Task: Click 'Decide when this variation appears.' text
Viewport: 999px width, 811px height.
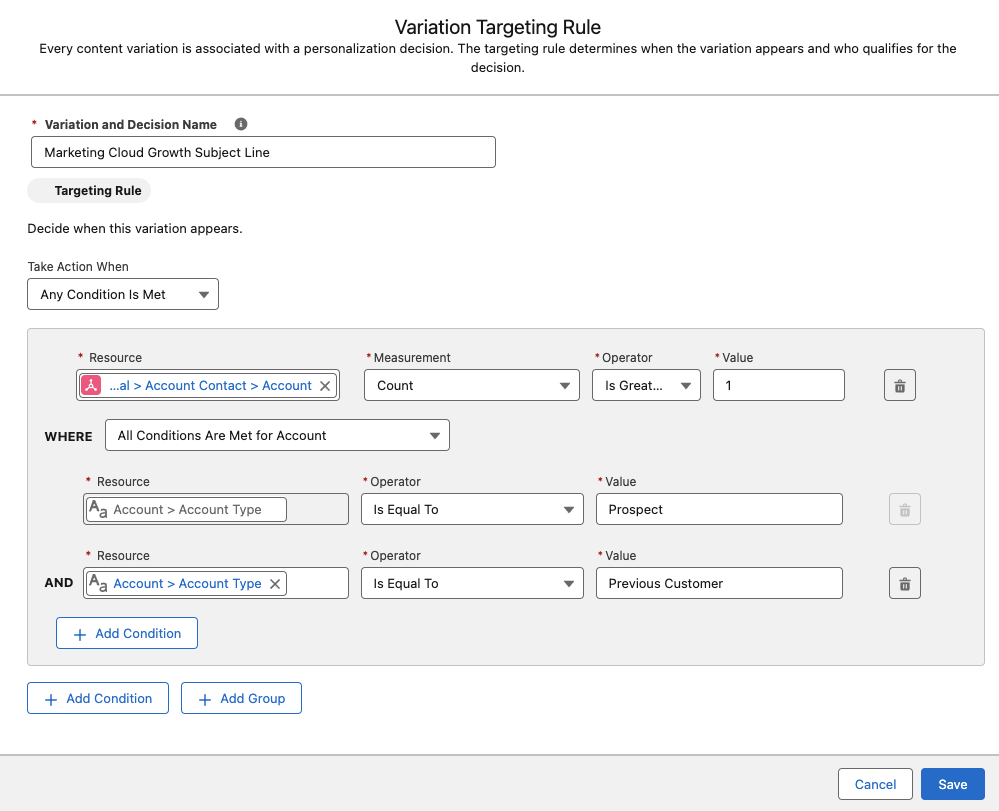Action: 135,229
